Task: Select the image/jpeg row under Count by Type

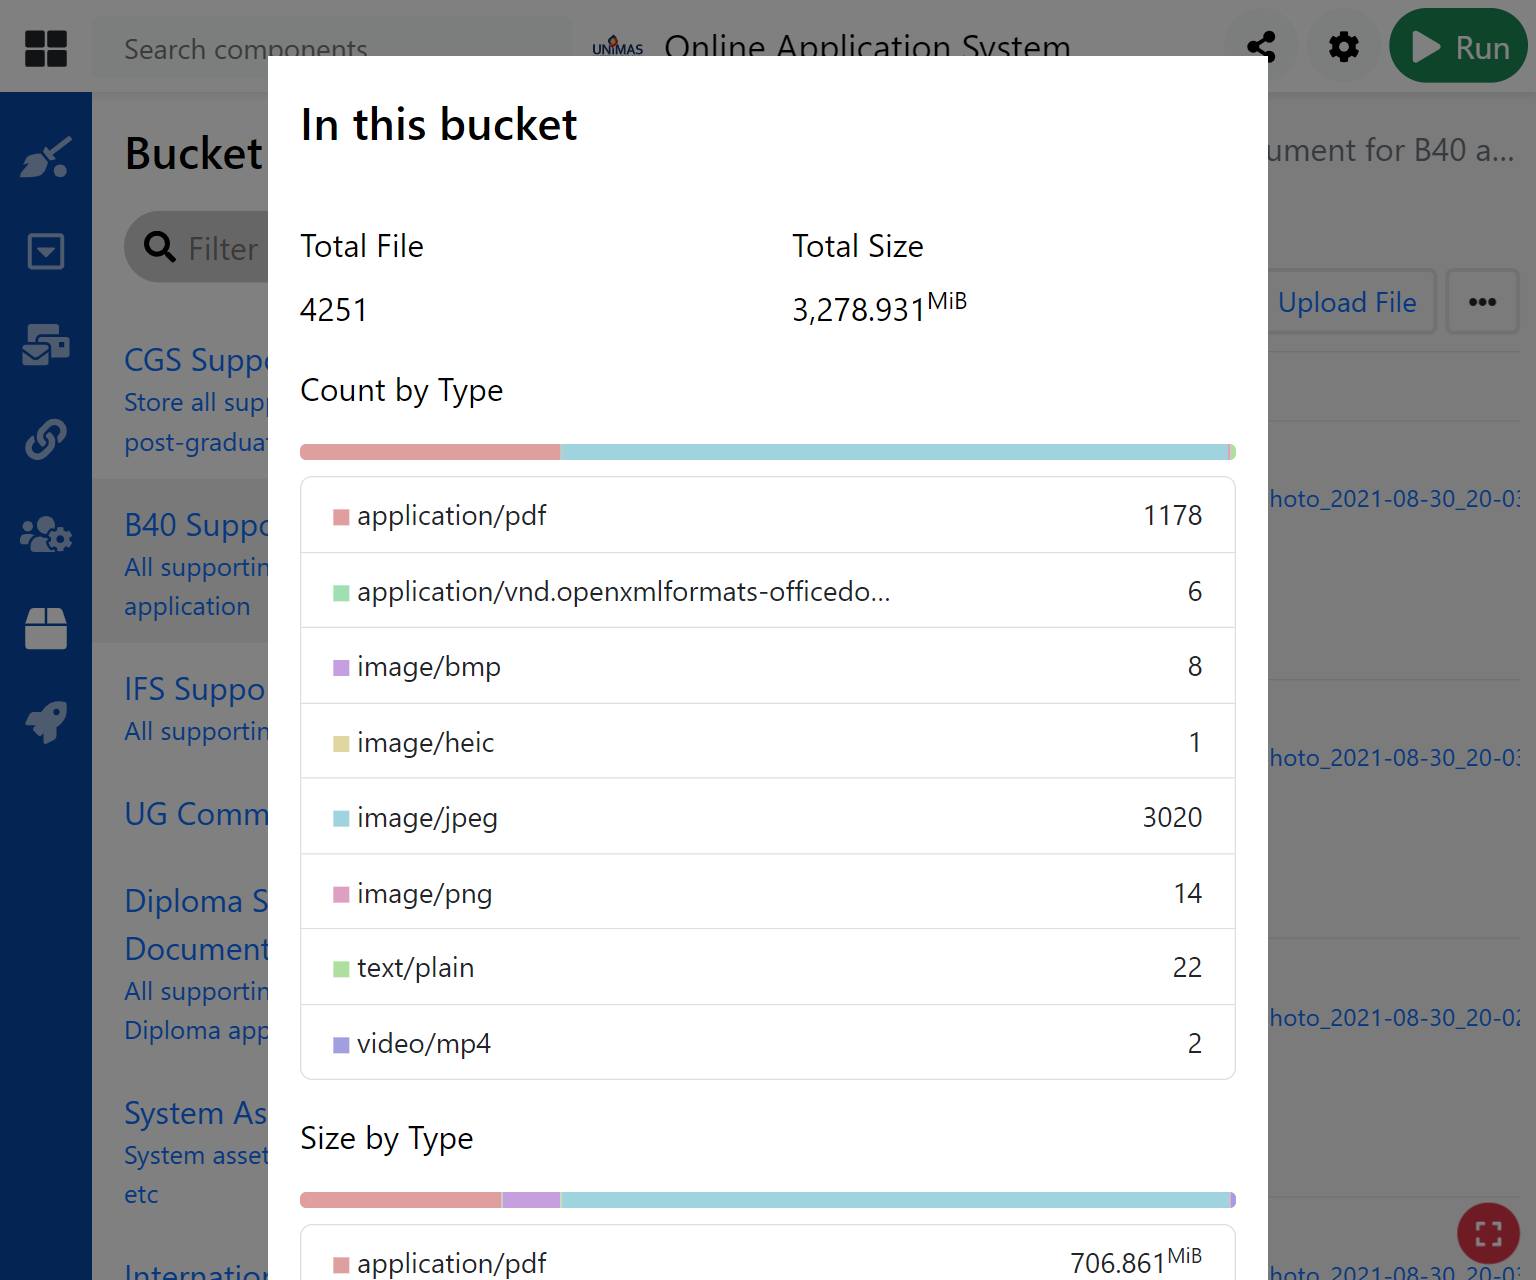Action: tap(767, 817)
